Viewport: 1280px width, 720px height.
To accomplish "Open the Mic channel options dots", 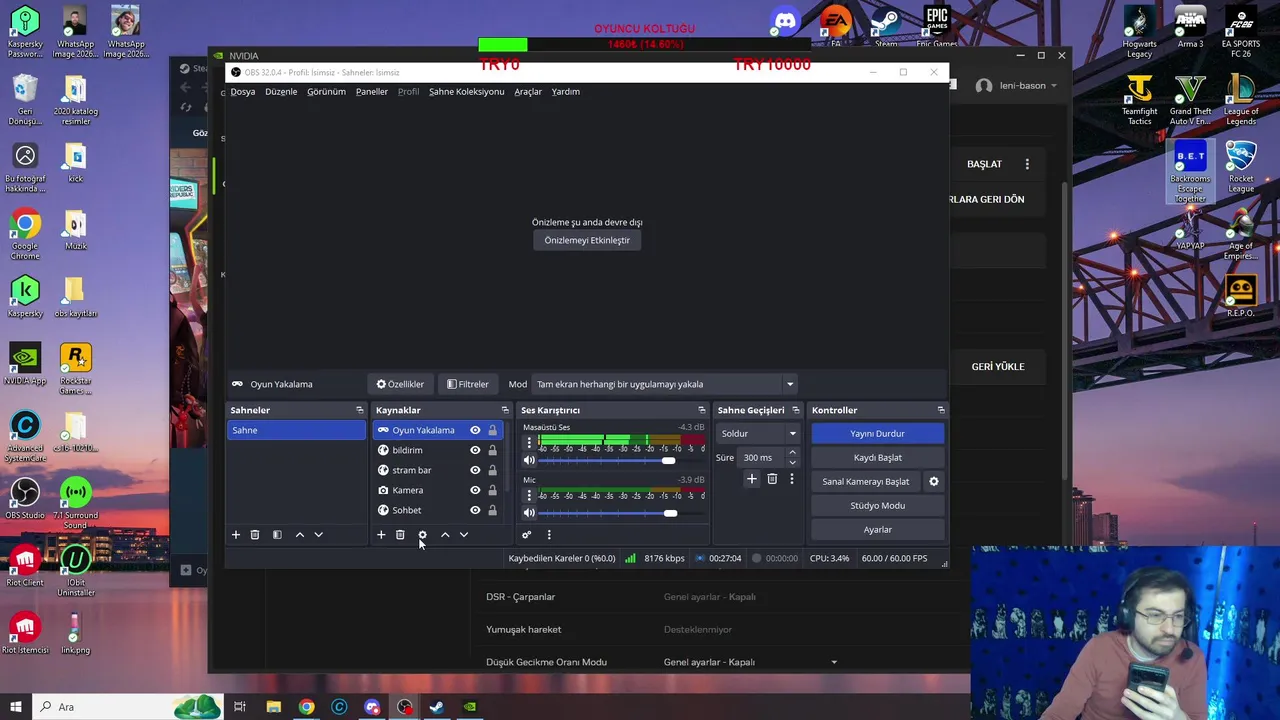I will 529,496.
